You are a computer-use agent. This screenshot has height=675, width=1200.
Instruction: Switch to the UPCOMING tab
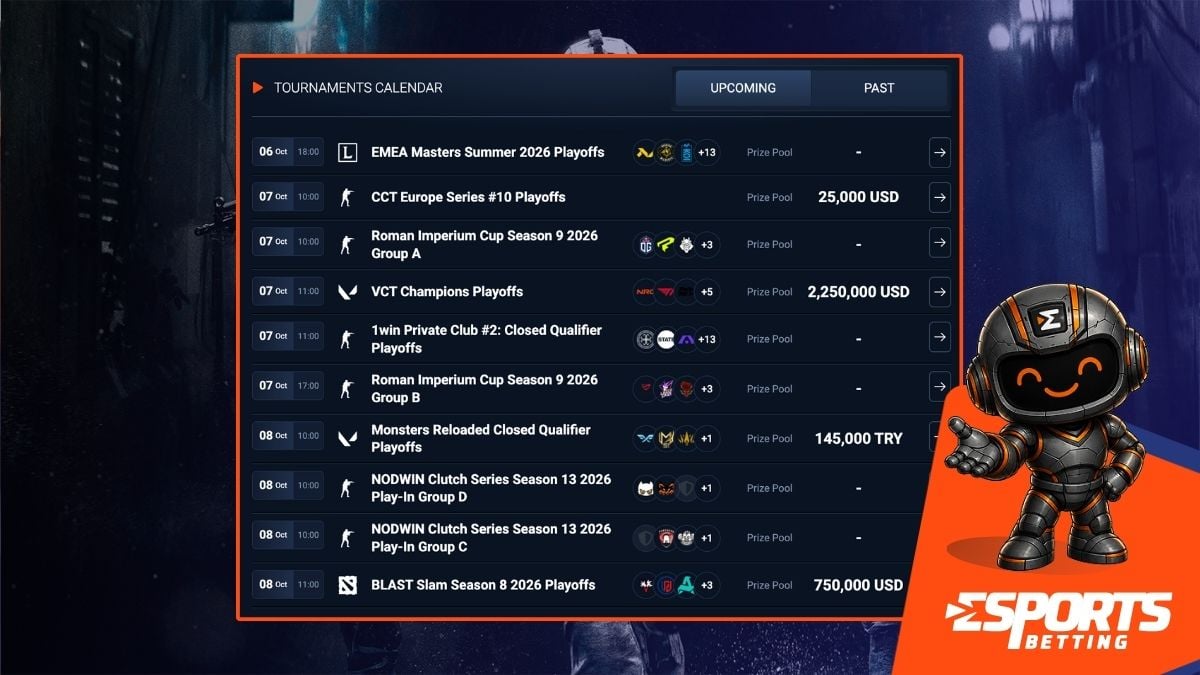[743, 88]
